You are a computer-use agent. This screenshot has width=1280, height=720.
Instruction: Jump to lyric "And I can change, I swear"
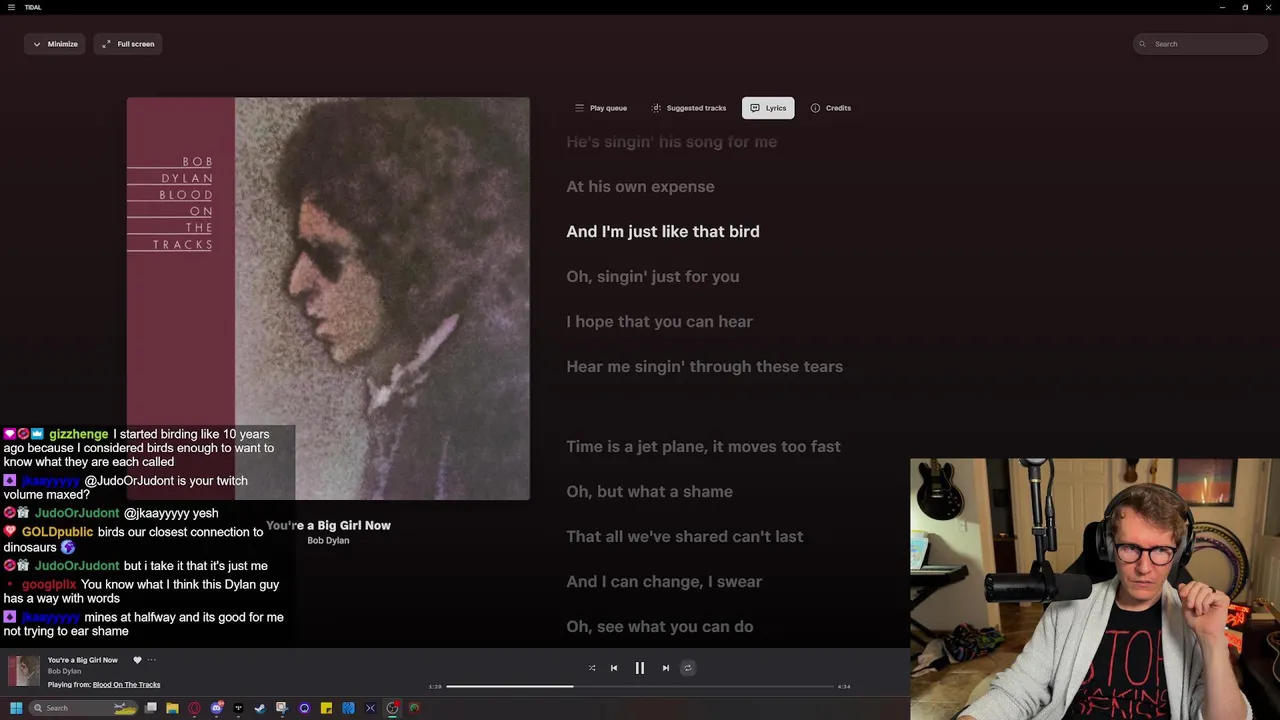point(664,582)
